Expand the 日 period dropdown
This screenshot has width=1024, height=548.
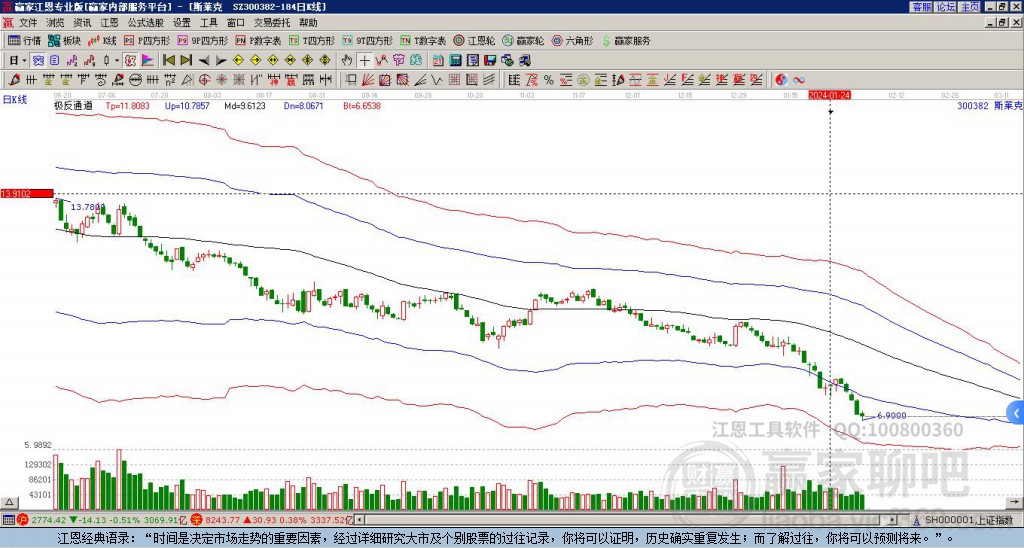pos(24,60)
